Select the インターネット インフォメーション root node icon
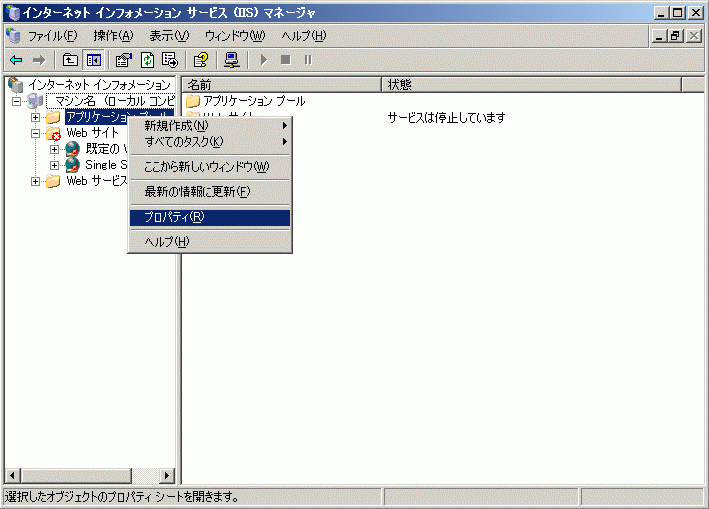Image resolution: width=709 pixels, height=509 pixels. (x=16, y=85)
